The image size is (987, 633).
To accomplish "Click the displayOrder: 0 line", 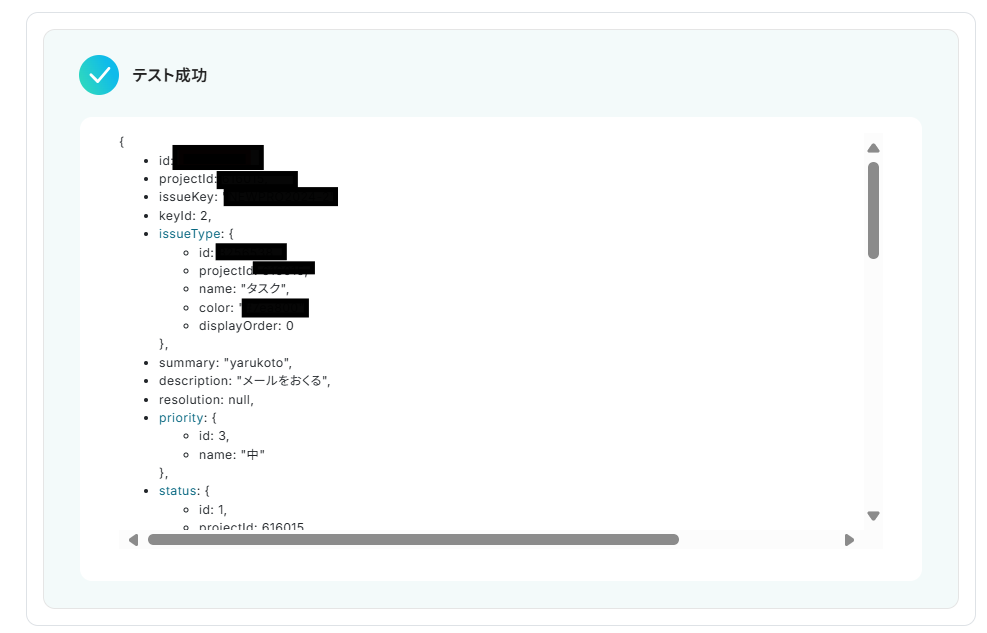I will [x=246, y=326].
